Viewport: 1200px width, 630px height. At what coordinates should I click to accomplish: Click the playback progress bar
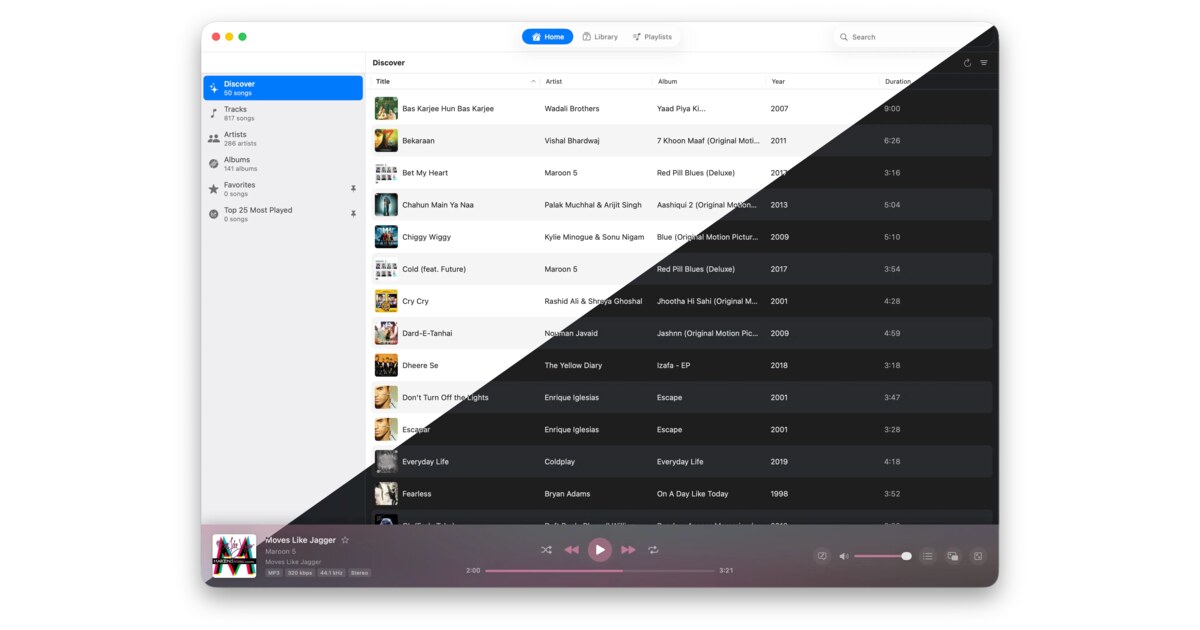point(600,571)
